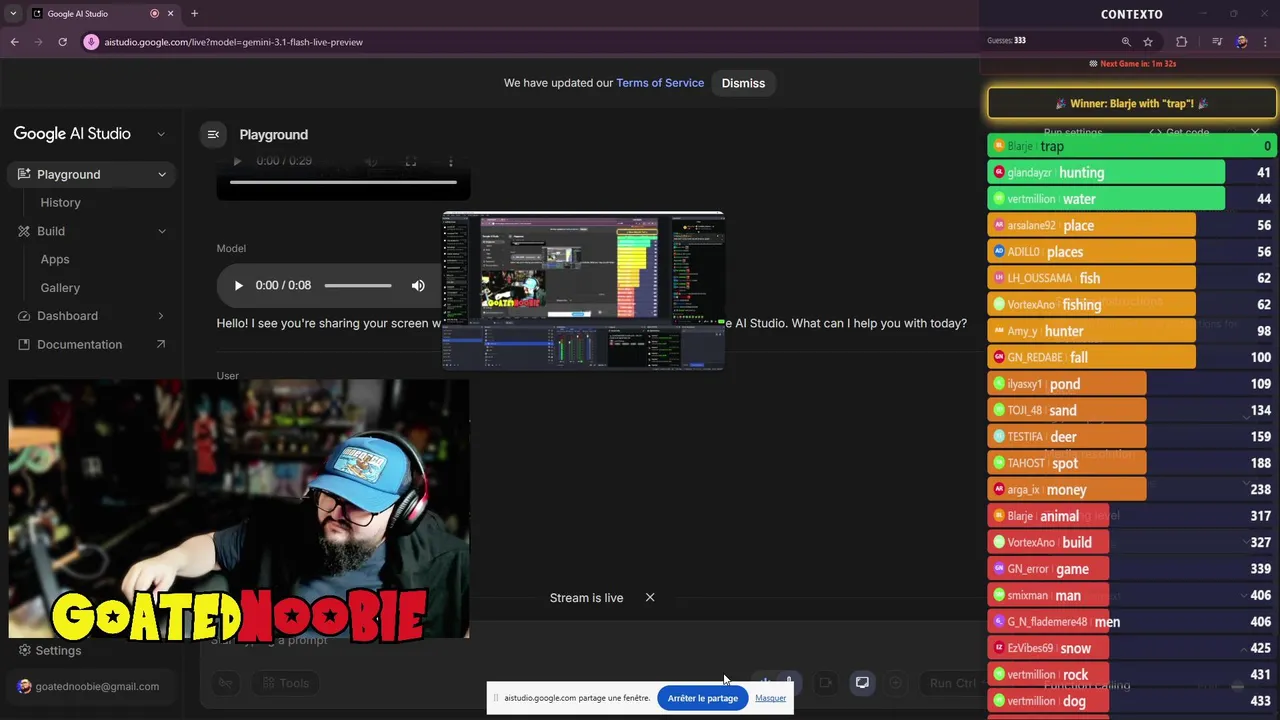Open the Chrome three-dot menu
This screenshot has height=720, width=1280.
(x=1266, y=42)
